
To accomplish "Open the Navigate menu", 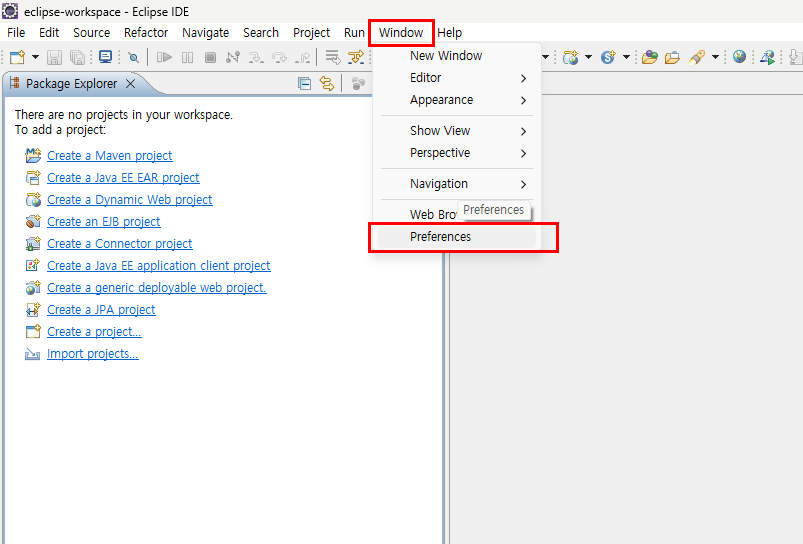I will point(205,33).
